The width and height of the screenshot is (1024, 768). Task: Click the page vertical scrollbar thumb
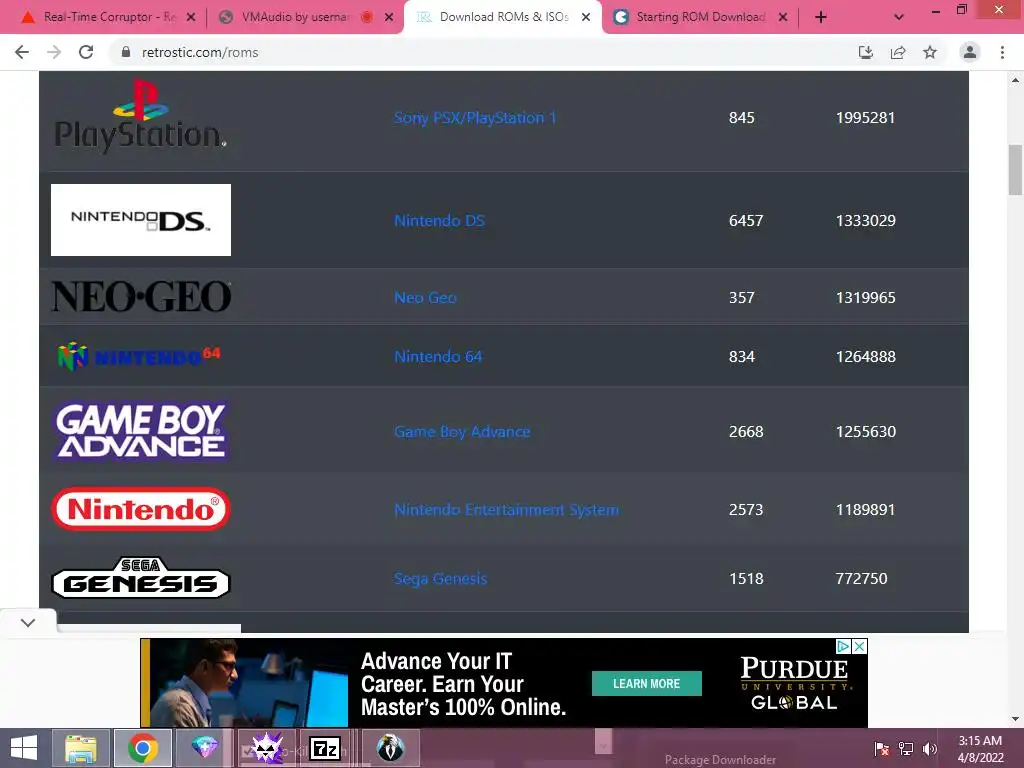tap(1015, 170)
